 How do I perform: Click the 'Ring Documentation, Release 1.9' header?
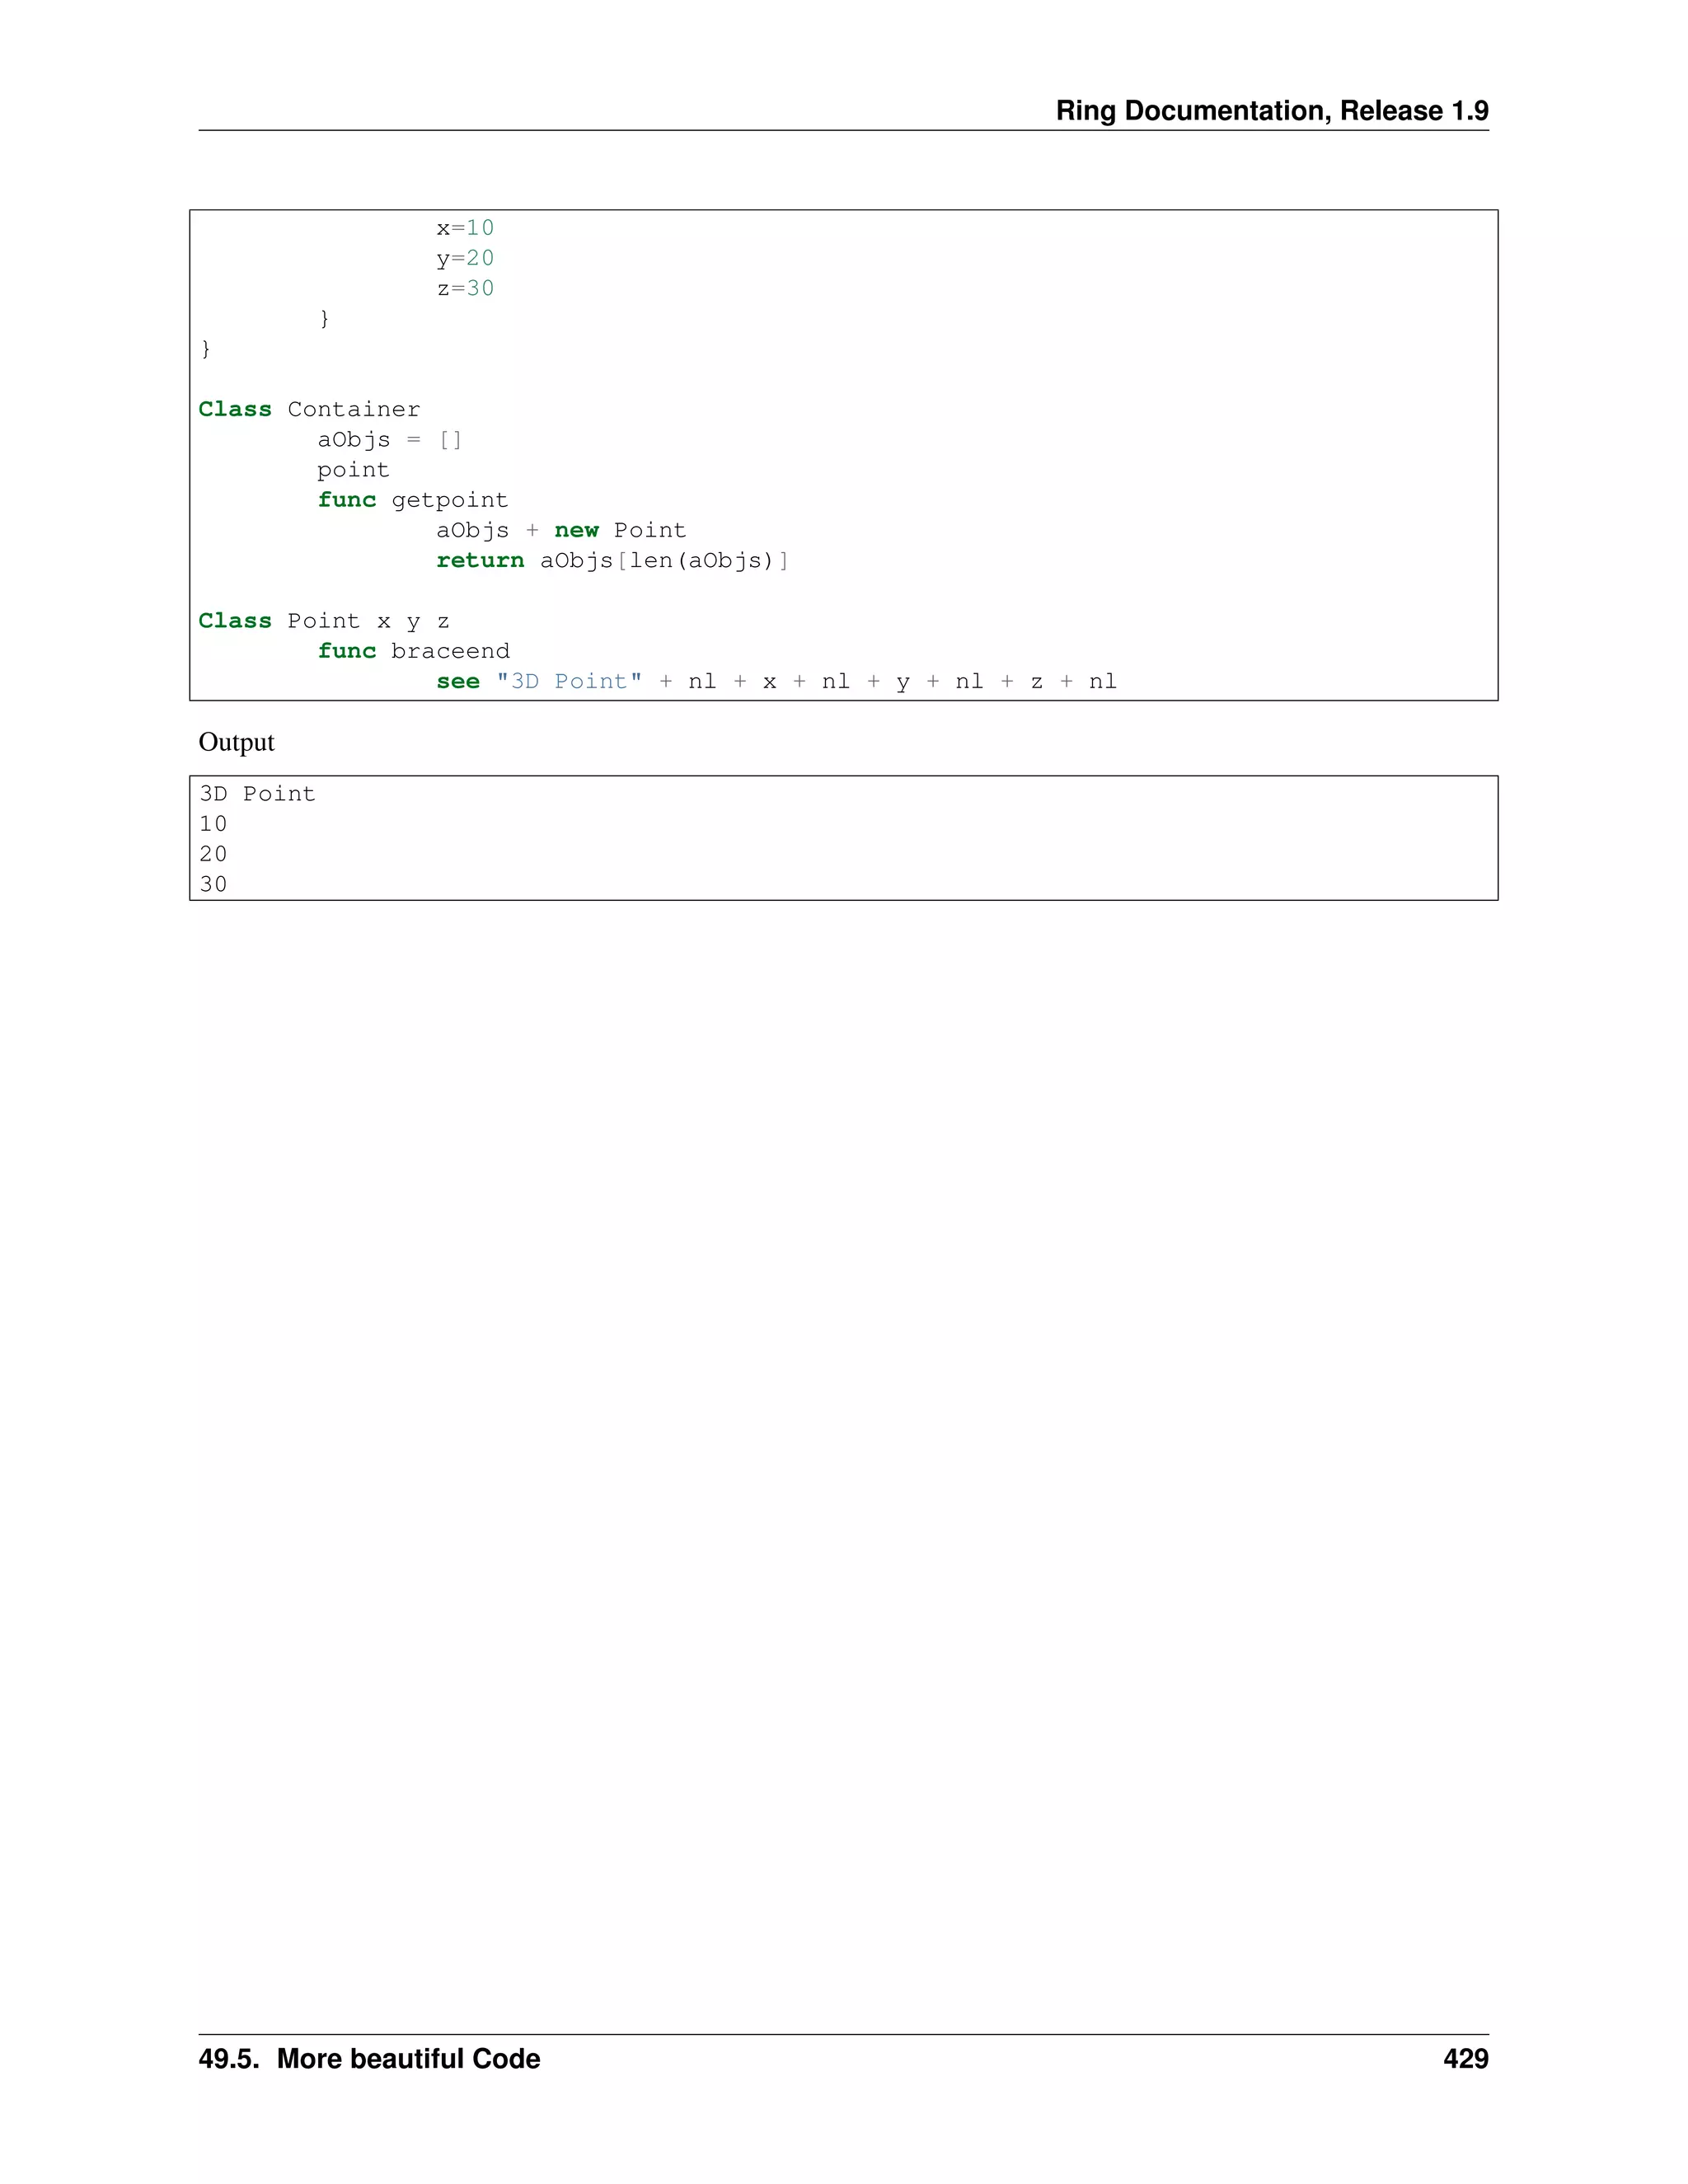[x=1271, y=110]
